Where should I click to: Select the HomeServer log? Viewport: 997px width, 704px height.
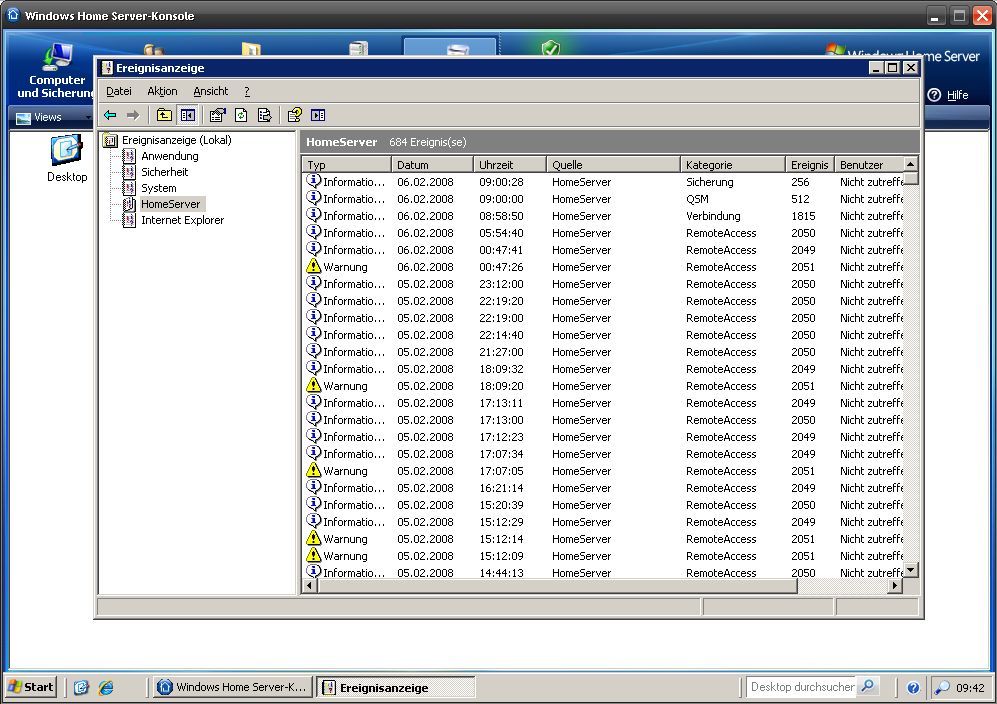click(x=170, y=204)
